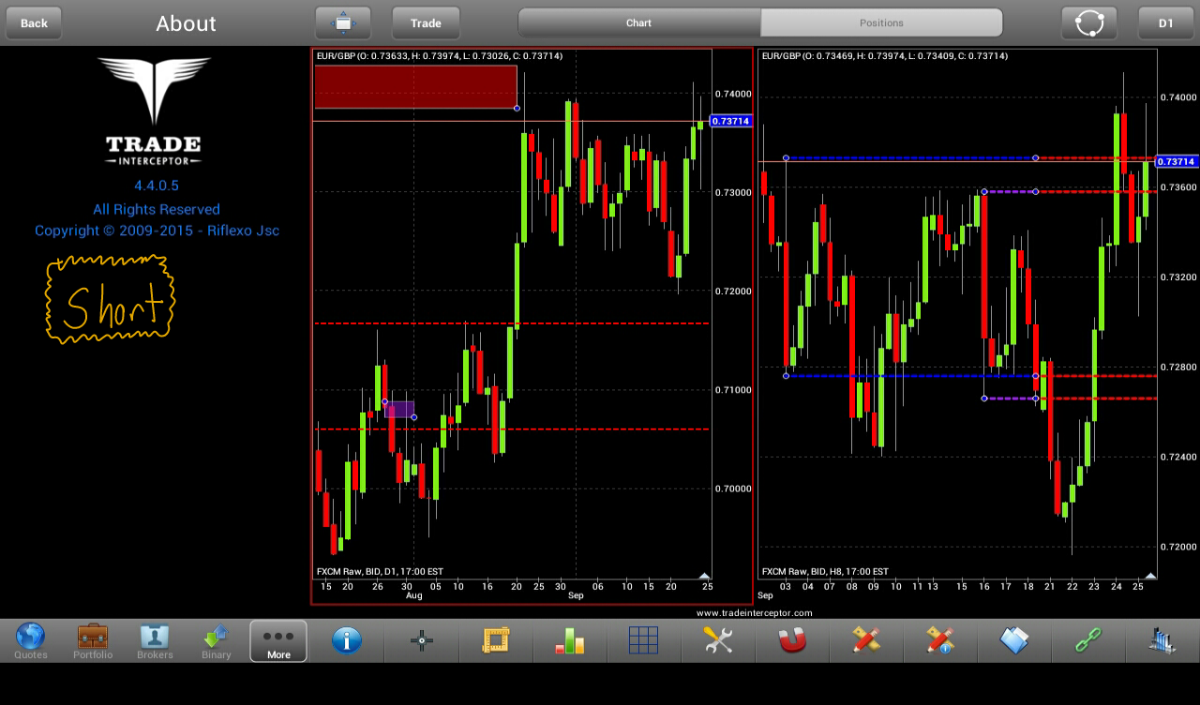
Task: Click the Trade Interceptor logo
Action: pyautogui.click(x=154, y=111)
